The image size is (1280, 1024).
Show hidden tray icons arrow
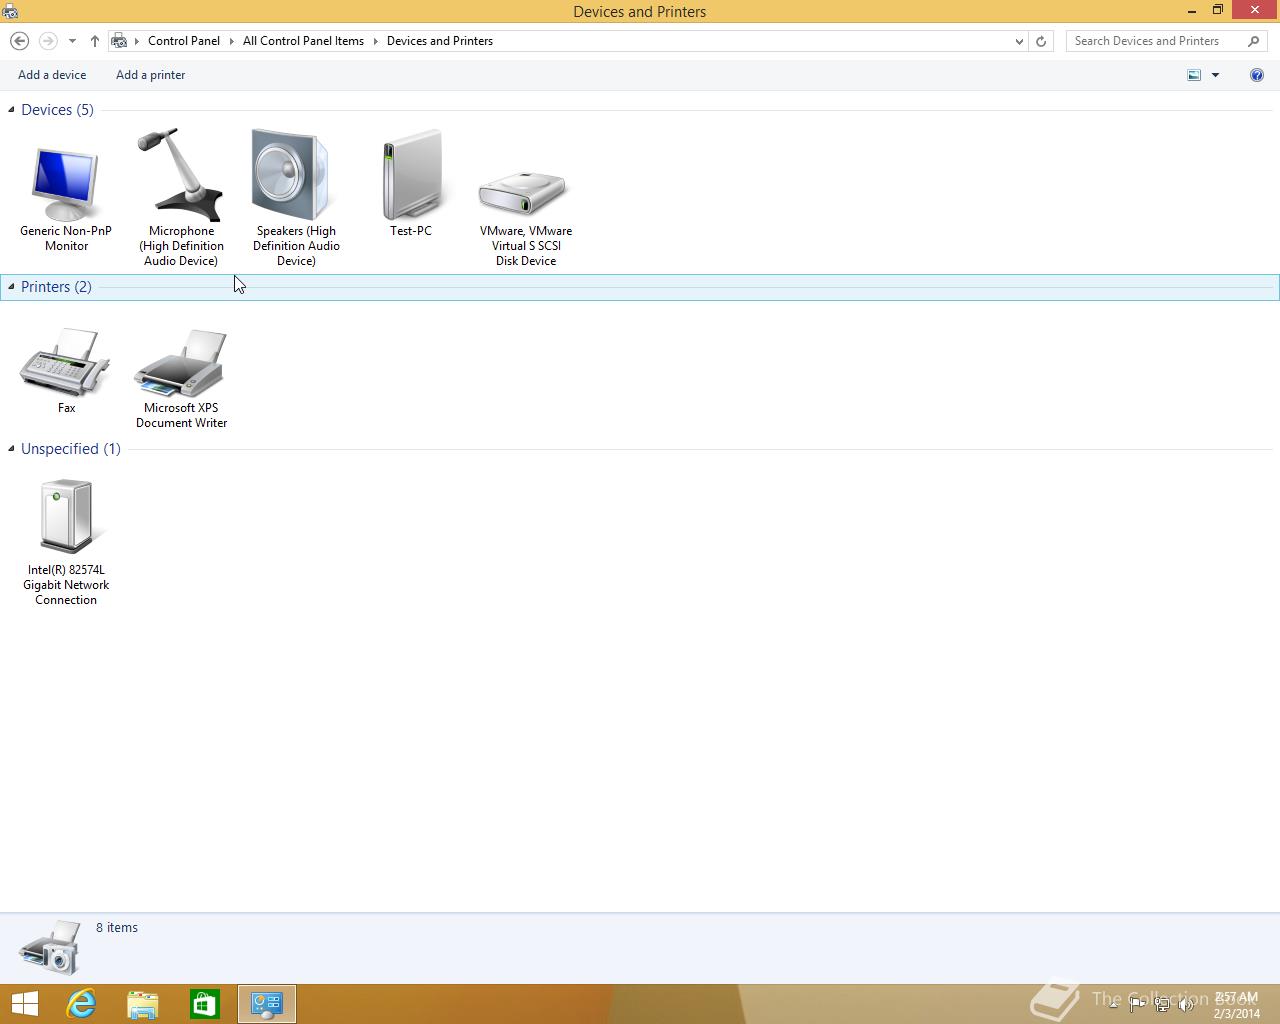coord(1113,1004)
